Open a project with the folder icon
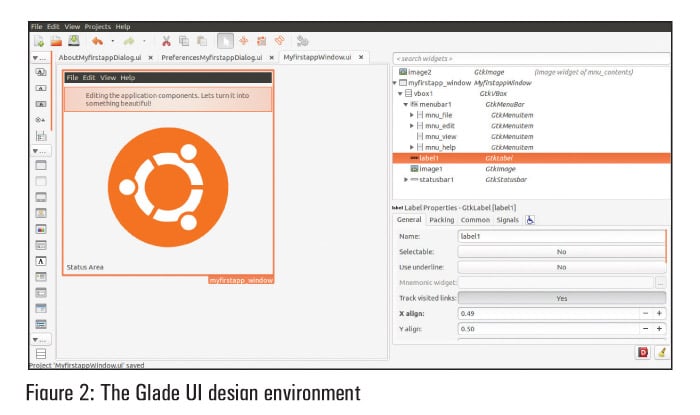The height and width of the screenshot is (415, 700). 56,41
